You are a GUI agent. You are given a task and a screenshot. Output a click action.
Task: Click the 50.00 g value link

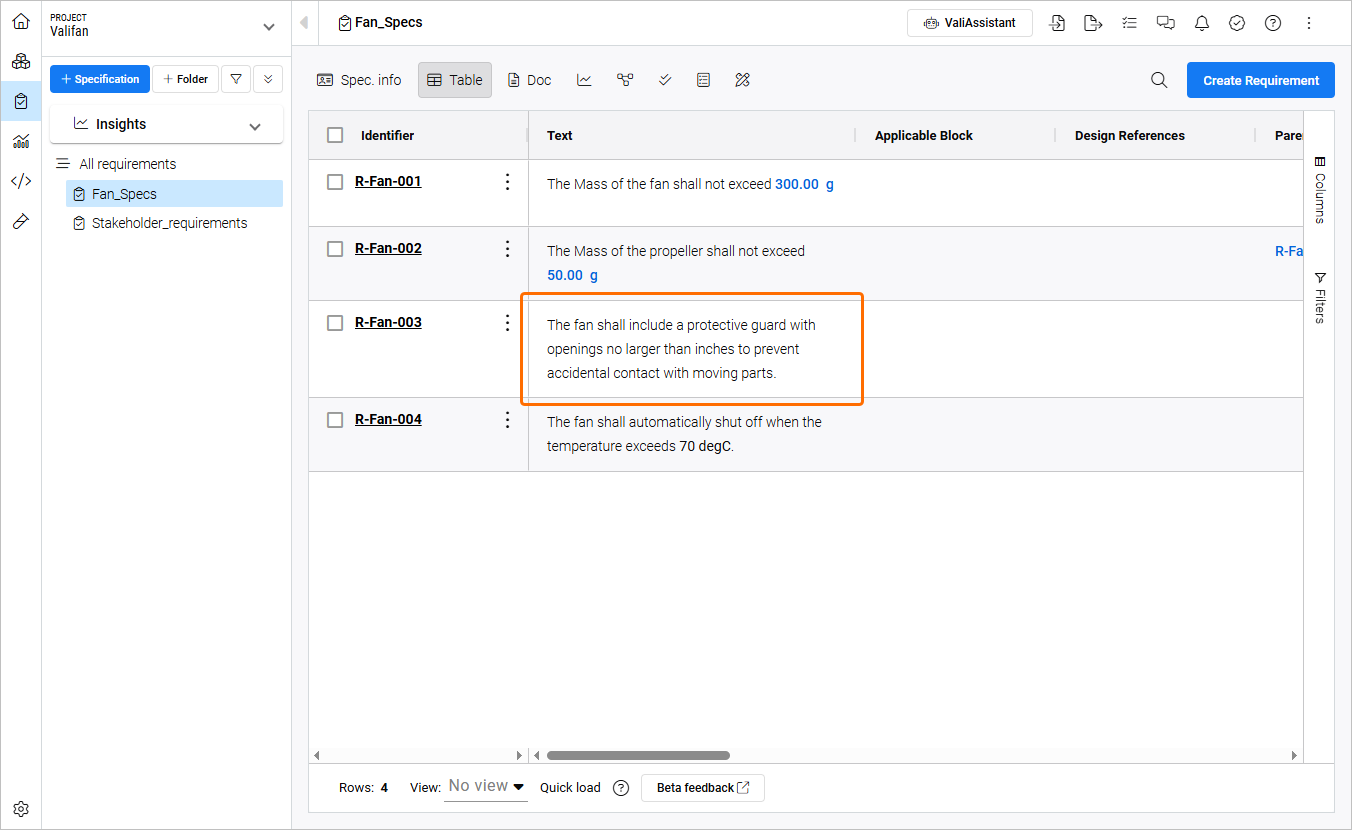click(x=572, y=275)
